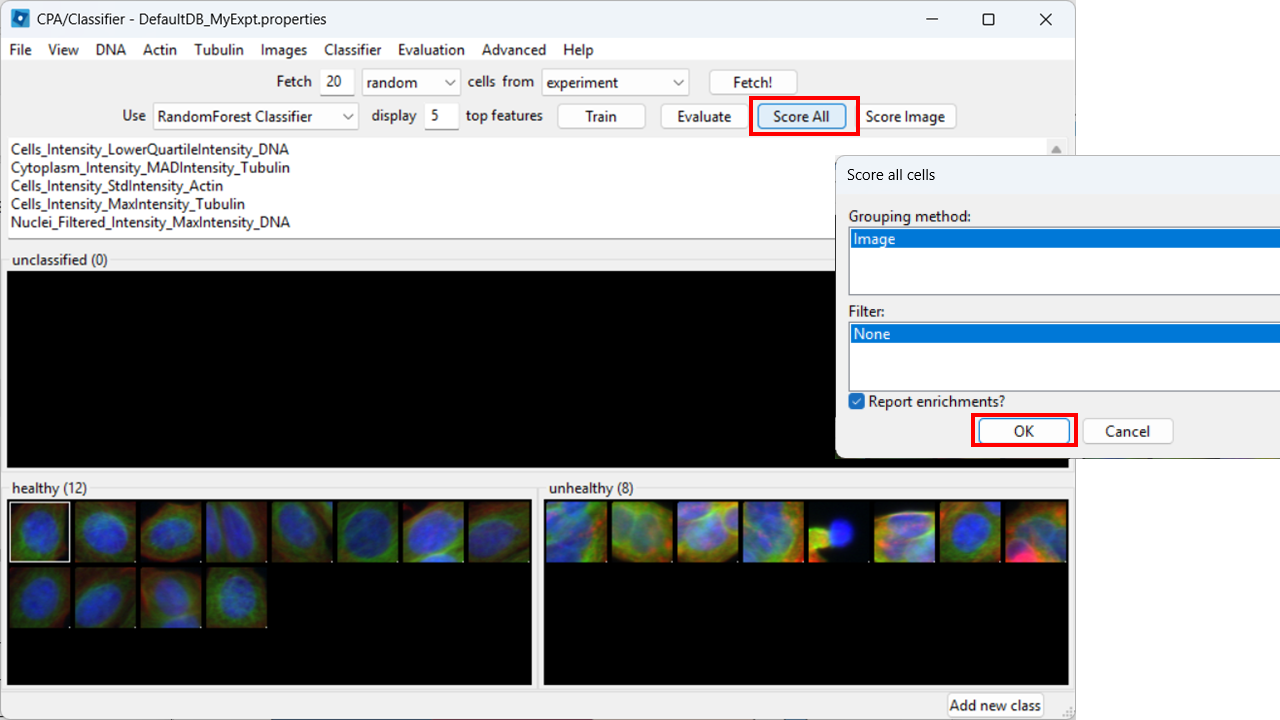The width and height of the screenshot is (1280, 720).
Task: Open the Advanced menu
Action: click(513, 49)
